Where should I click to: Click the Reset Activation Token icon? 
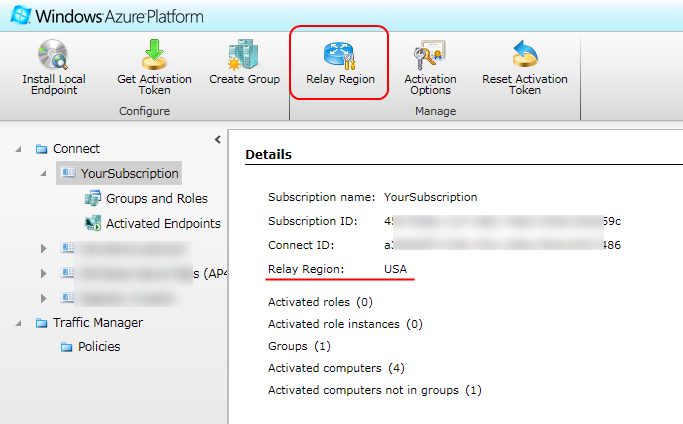(524, 54)
